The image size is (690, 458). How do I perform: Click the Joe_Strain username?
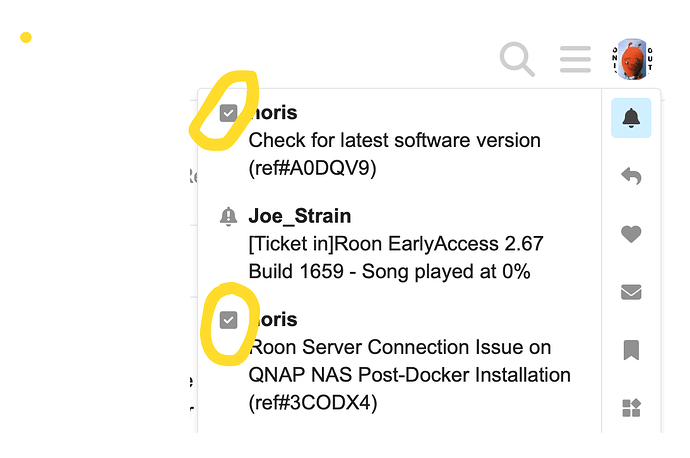coord(300,216)
